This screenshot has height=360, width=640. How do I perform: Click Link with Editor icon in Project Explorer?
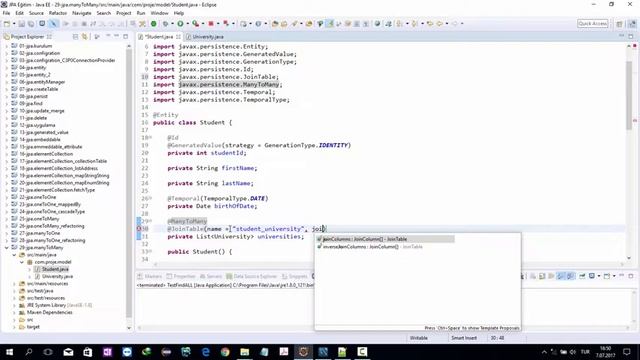click(x=84, y=37)
